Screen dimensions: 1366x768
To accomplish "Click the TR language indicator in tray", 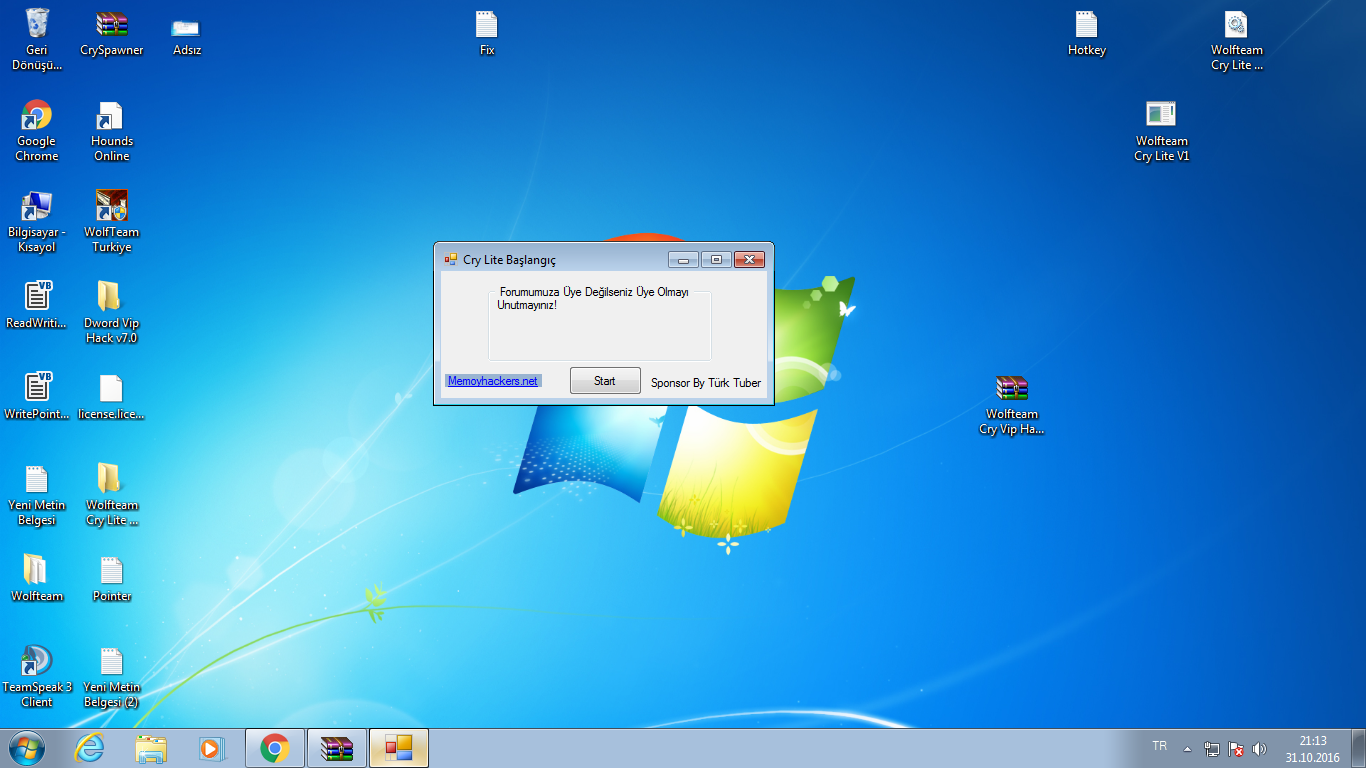I will (1160, 746).
